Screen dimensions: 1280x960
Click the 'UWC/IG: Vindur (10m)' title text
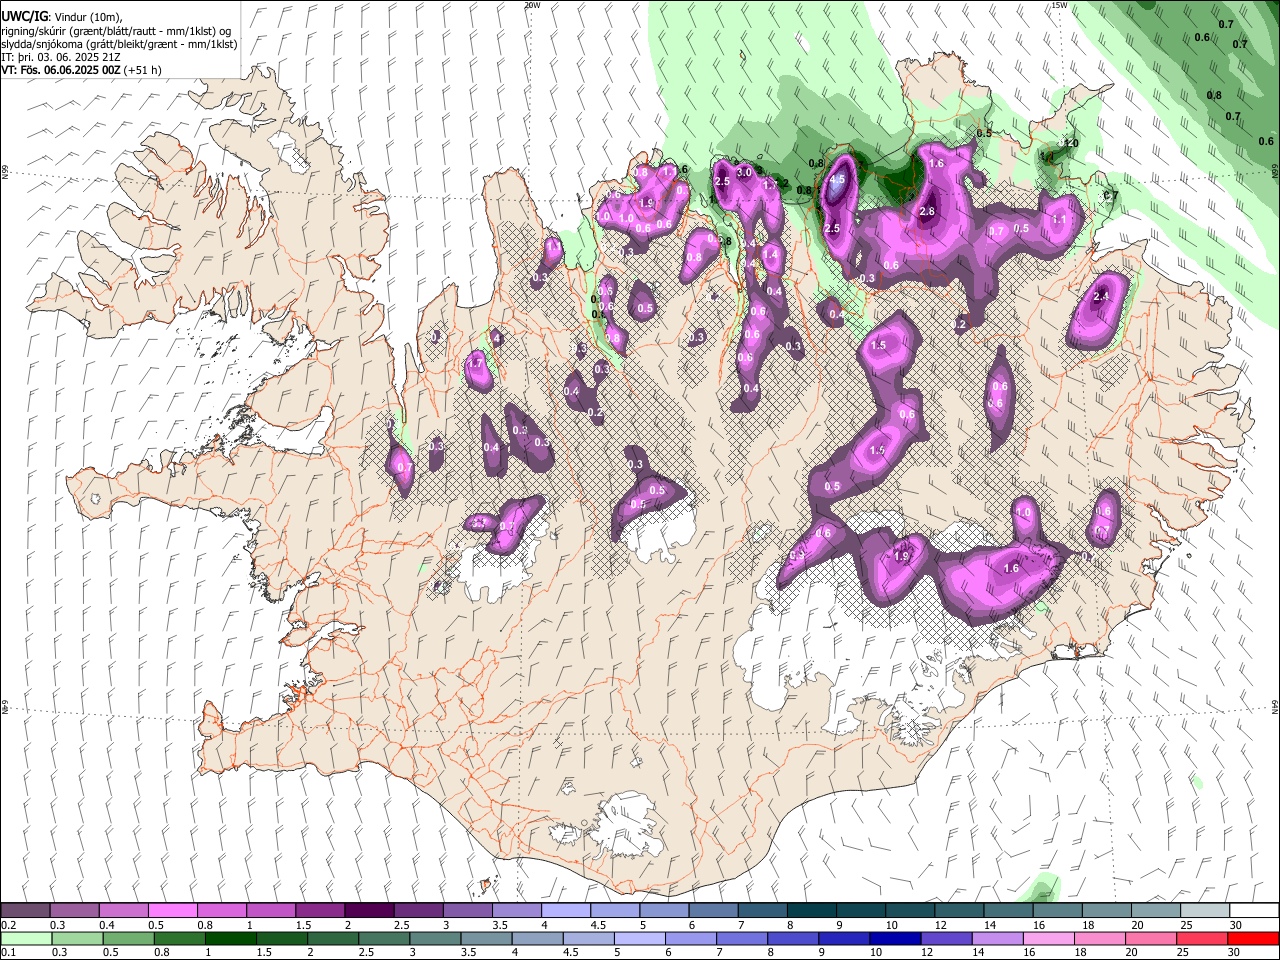coord(62,17)
